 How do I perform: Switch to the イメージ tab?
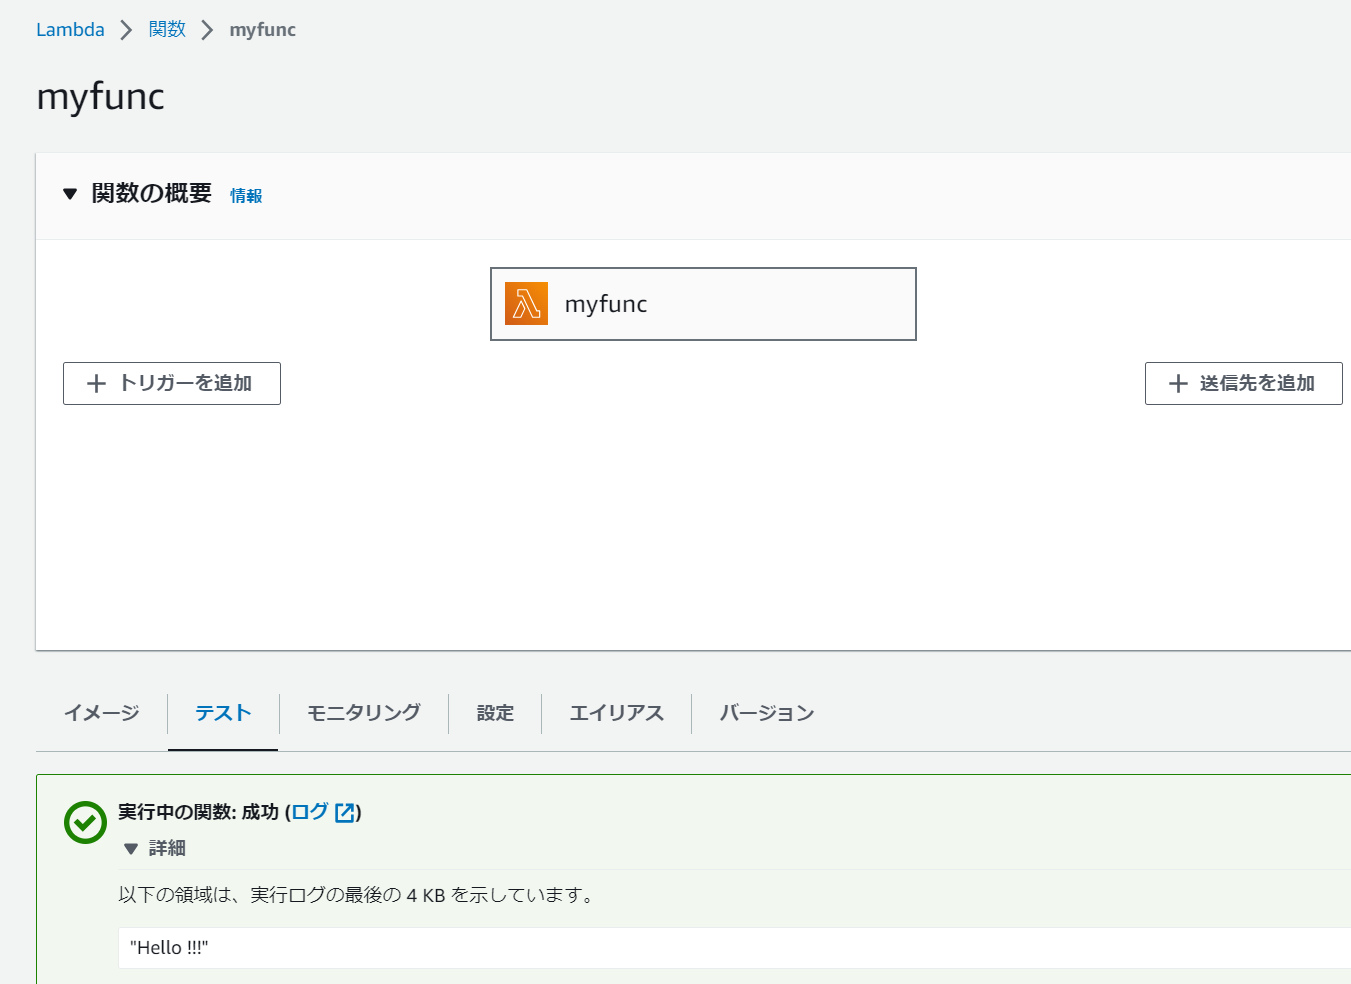[x=101, y=713]
